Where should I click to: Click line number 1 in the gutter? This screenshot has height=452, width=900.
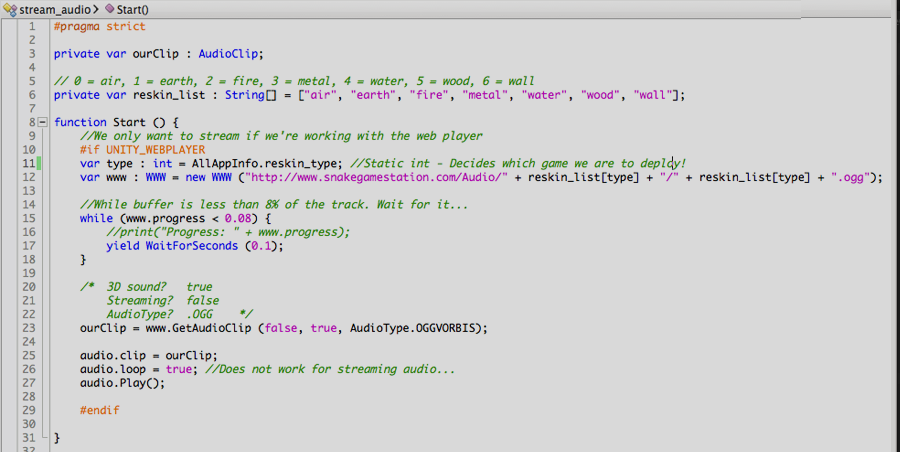pyautogui.click(x=29, y=26)
